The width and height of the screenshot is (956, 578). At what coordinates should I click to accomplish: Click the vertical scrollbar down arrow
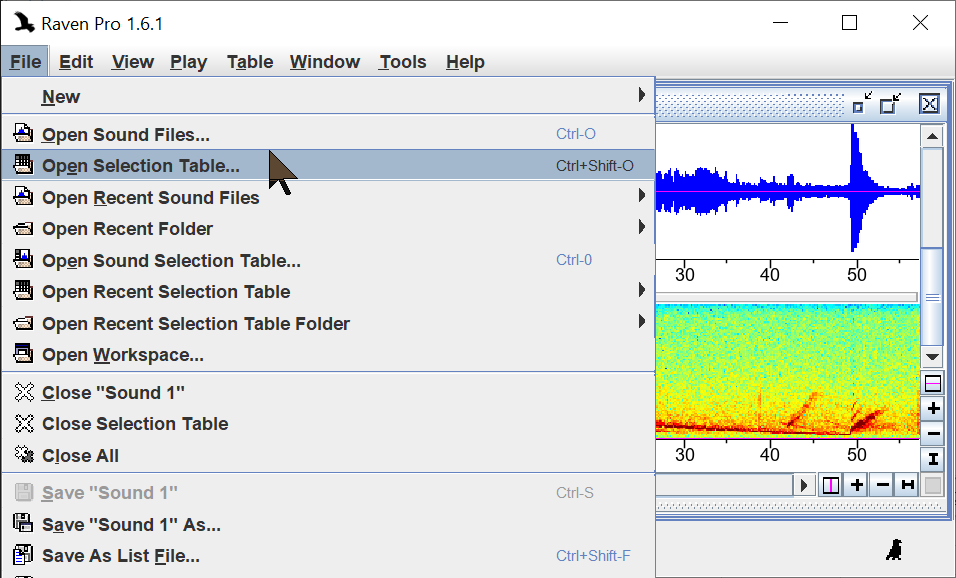[x=932, y=357]
